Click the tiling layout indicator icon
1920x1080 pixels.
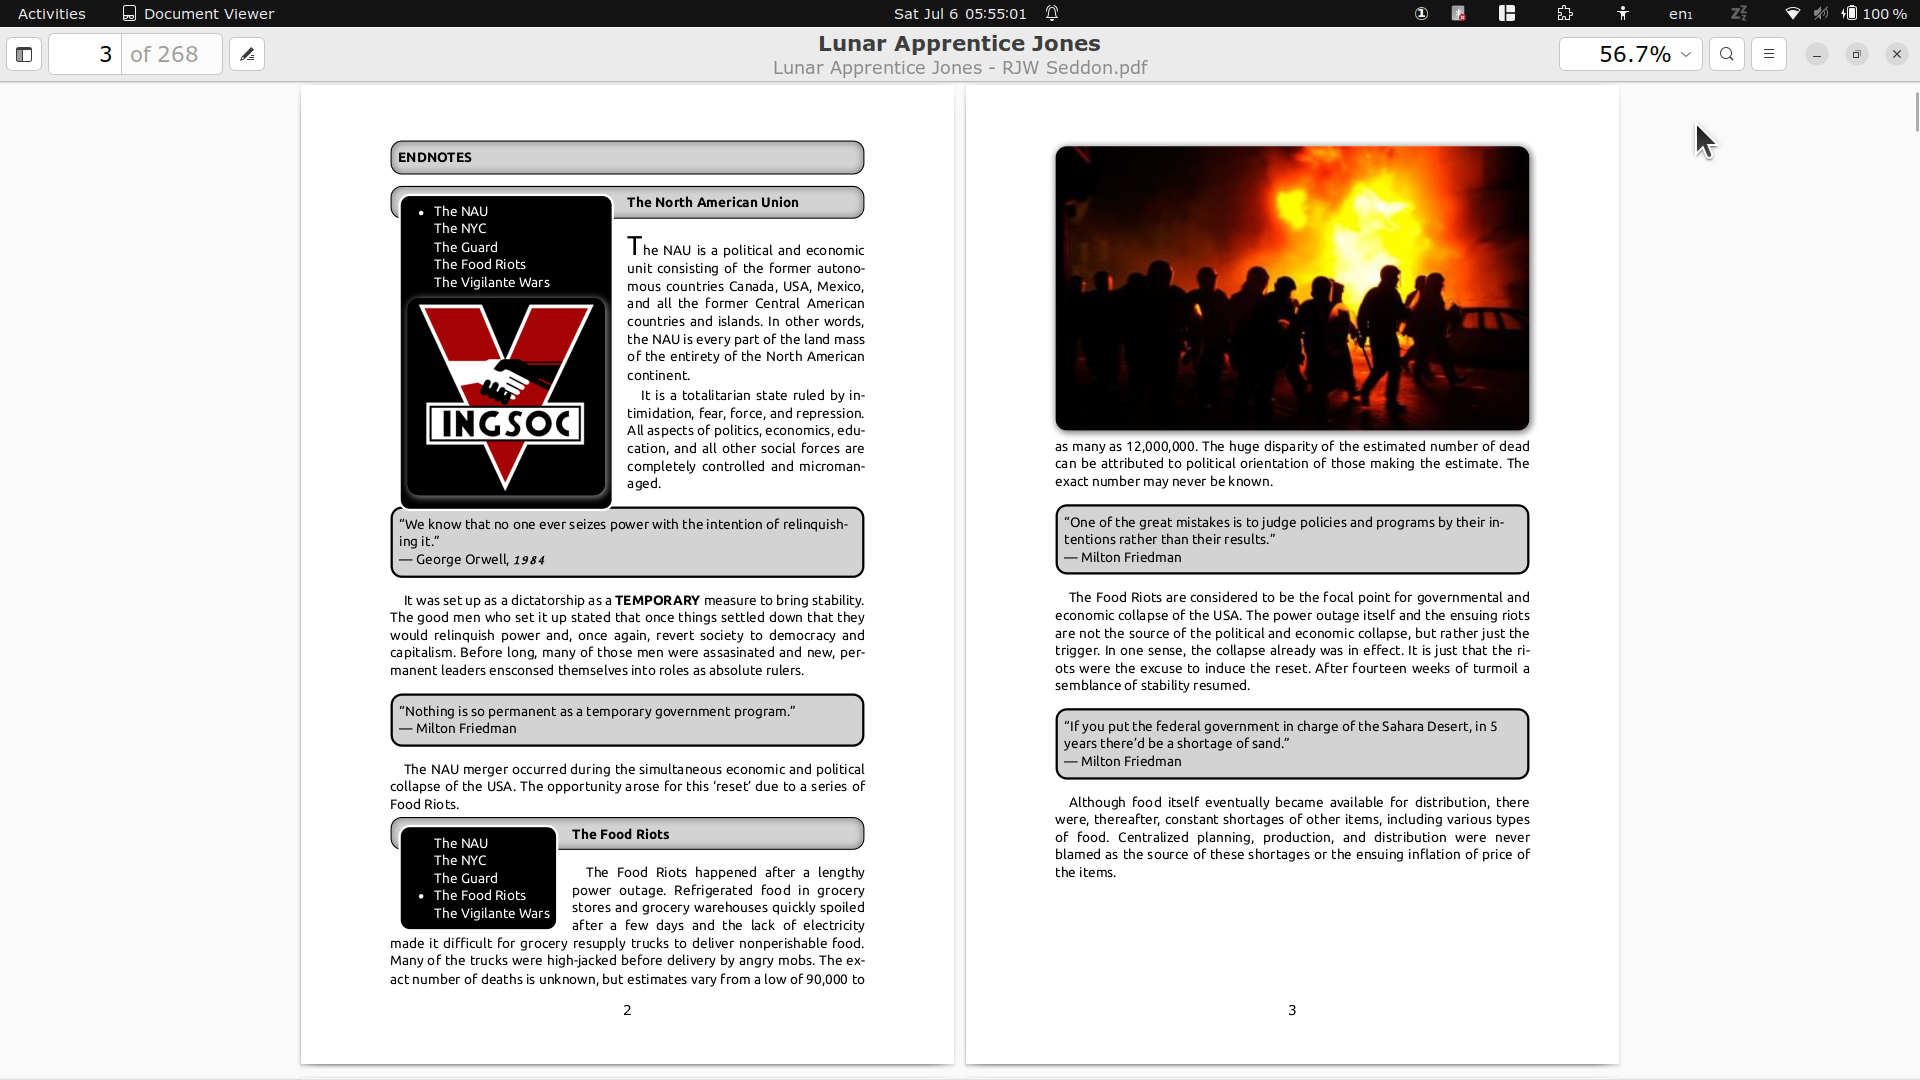point(1507,13)
